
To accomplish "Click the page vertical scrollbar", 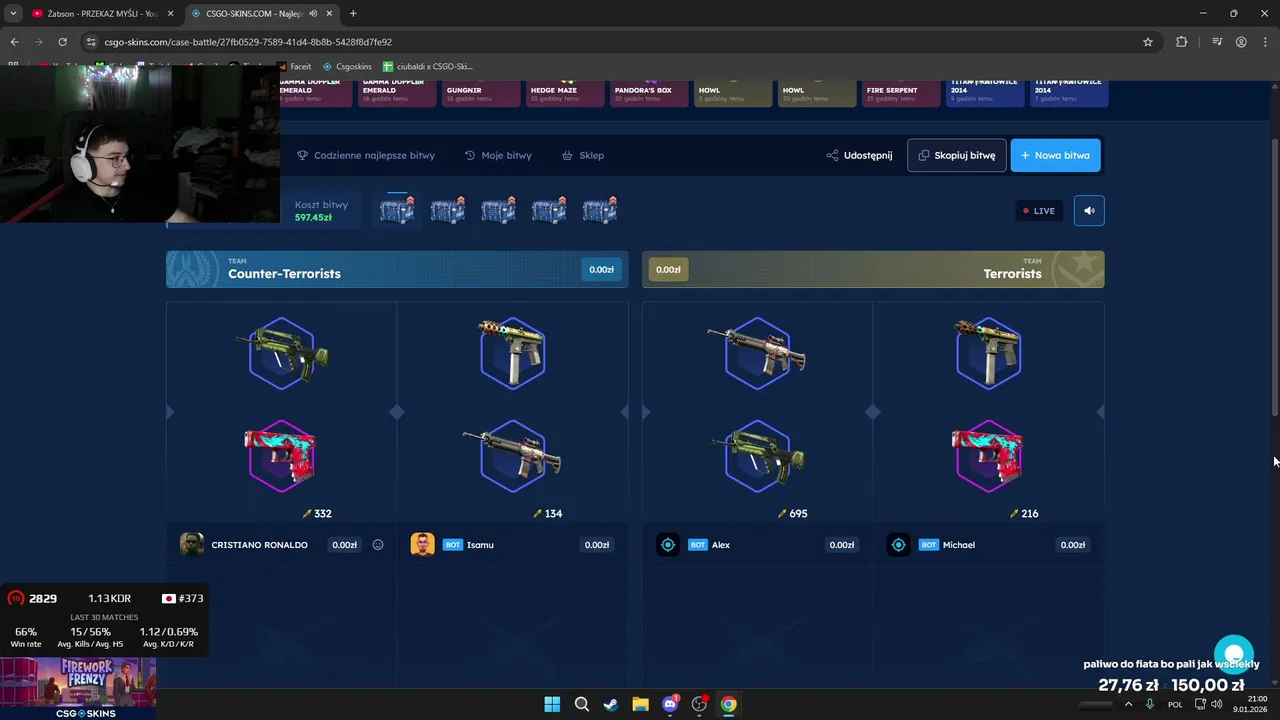I will (1274, 277).
